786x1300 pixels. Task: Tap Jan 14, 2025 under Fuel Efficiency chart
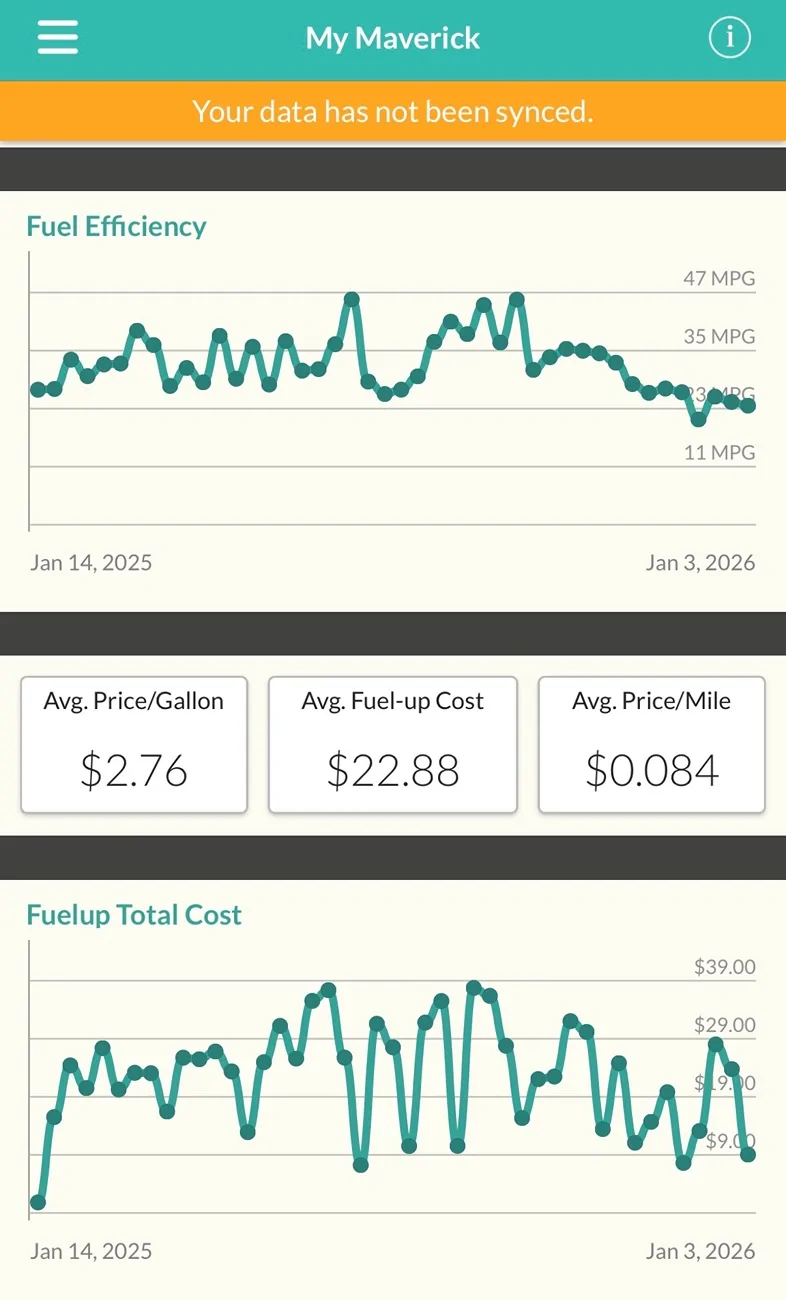pos(91,562)
